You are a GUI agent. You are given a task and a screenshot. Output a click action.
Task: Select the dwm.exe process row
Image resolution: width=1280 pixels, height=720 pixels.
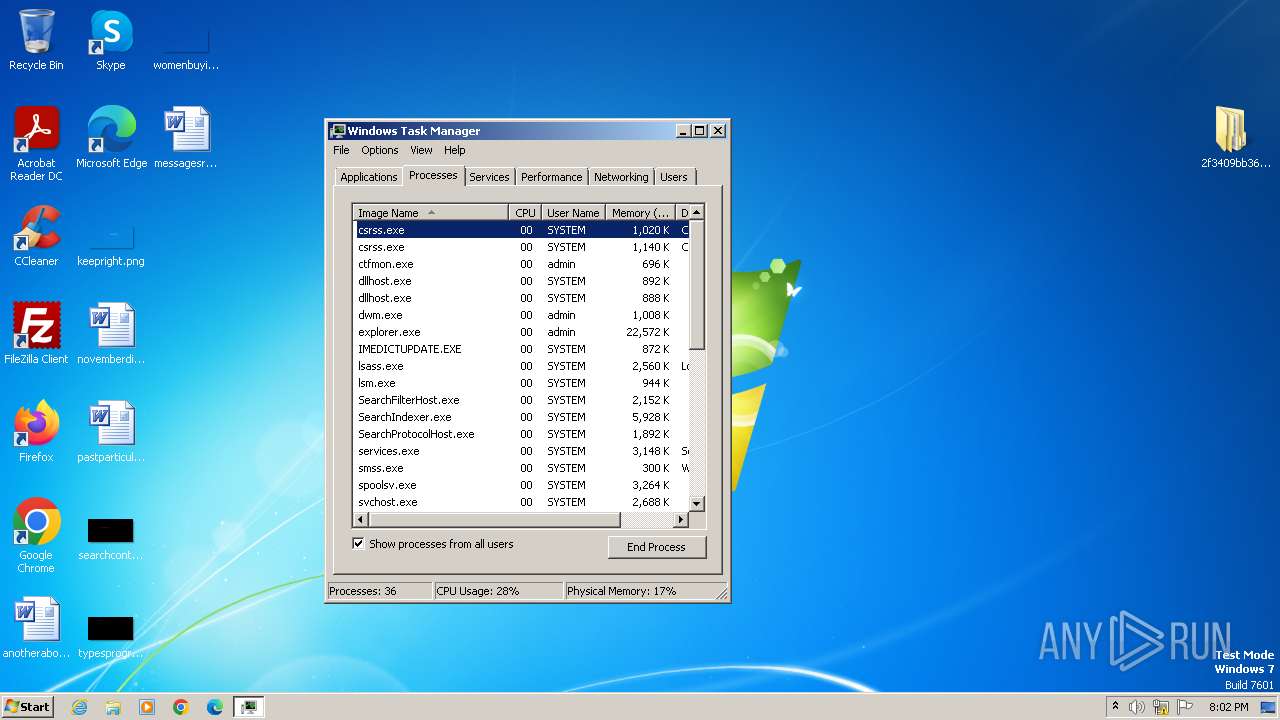click(521, 315)
